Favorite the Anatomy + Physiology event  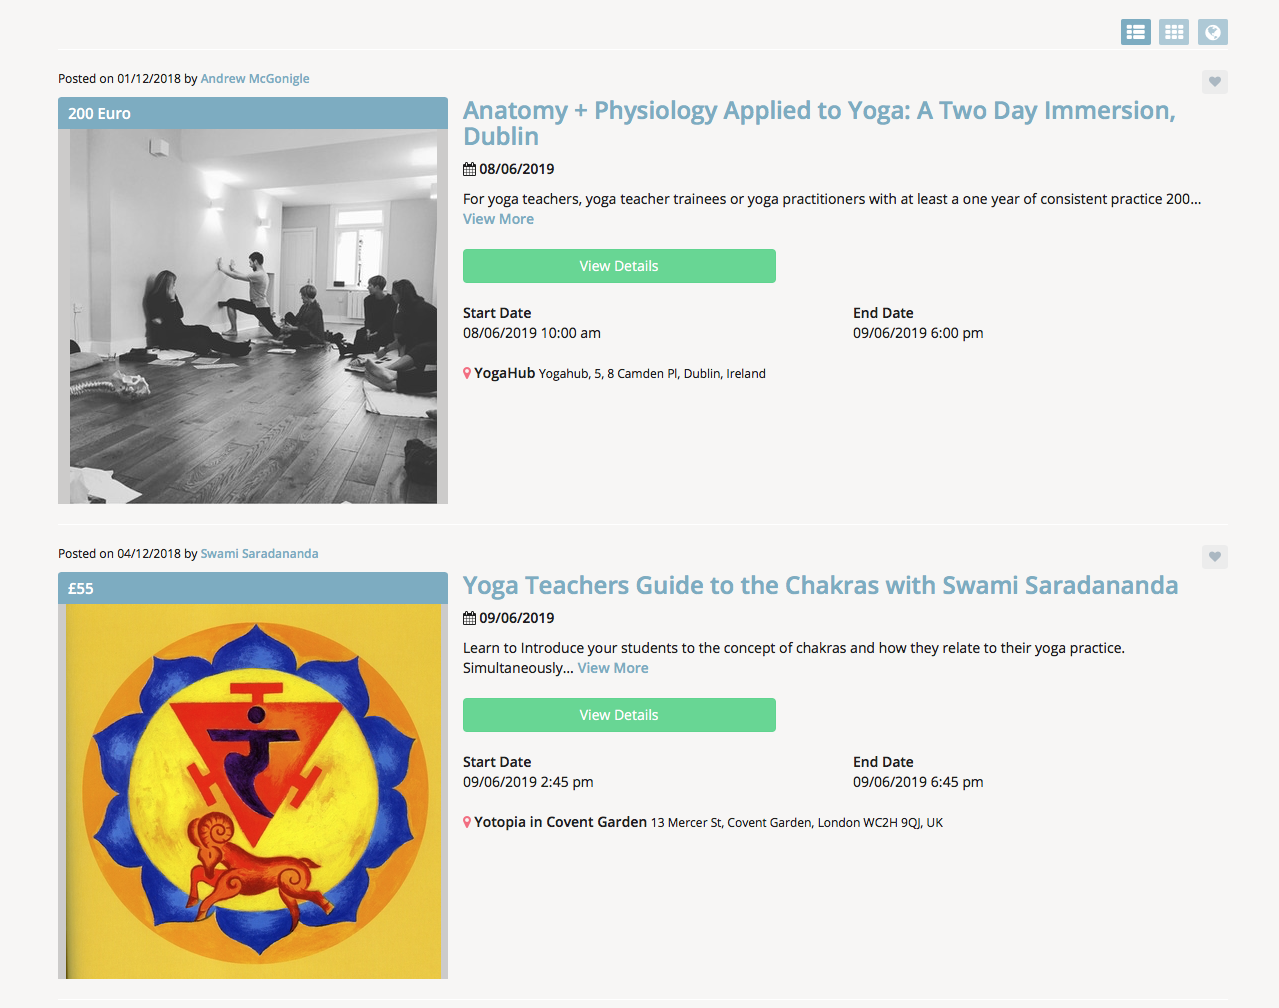(1214, 82)
